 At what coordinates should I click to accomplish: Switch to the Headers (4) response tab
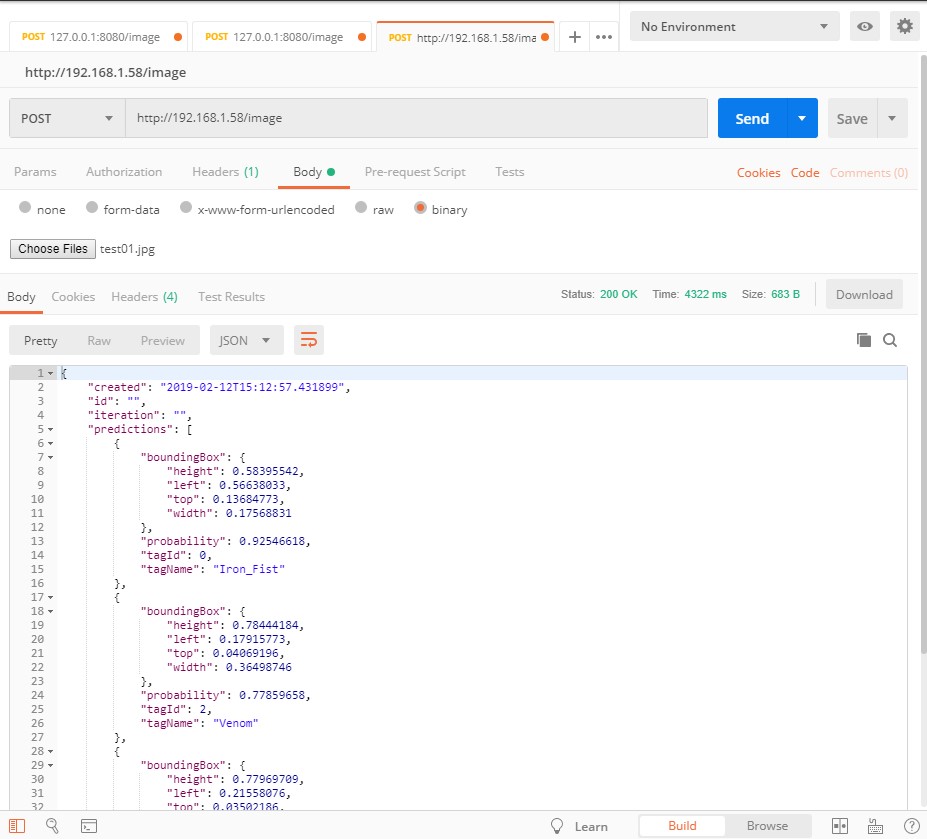point(144,296)
